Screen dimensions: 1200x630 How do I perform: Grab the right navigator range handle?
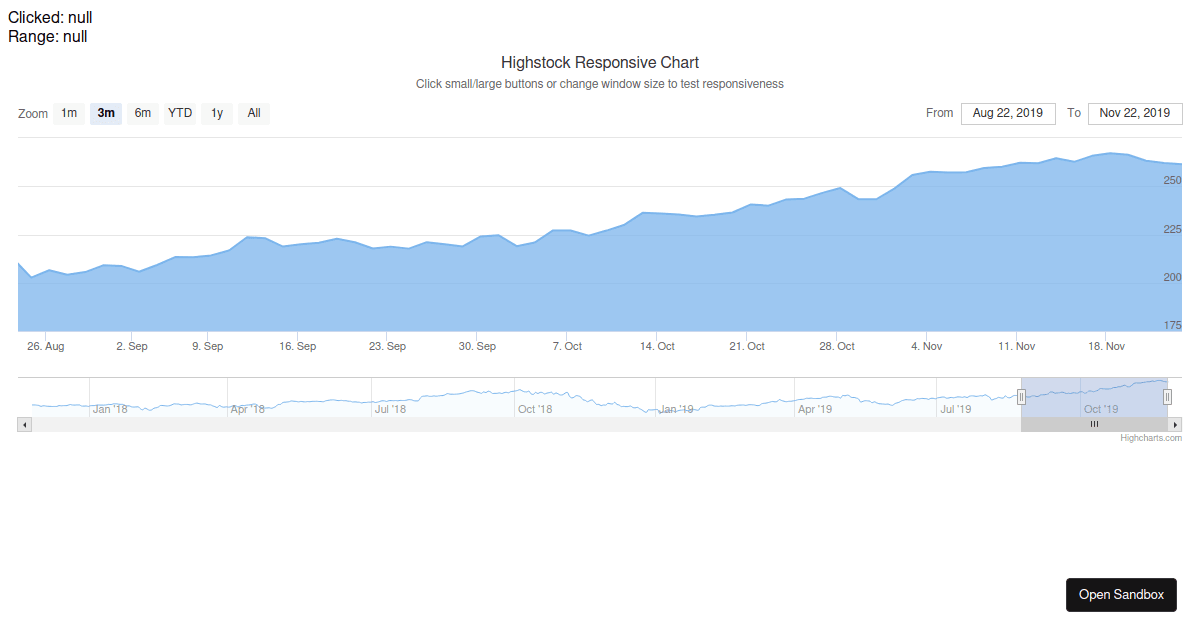pyautogui.click(x=1166, y=396)
